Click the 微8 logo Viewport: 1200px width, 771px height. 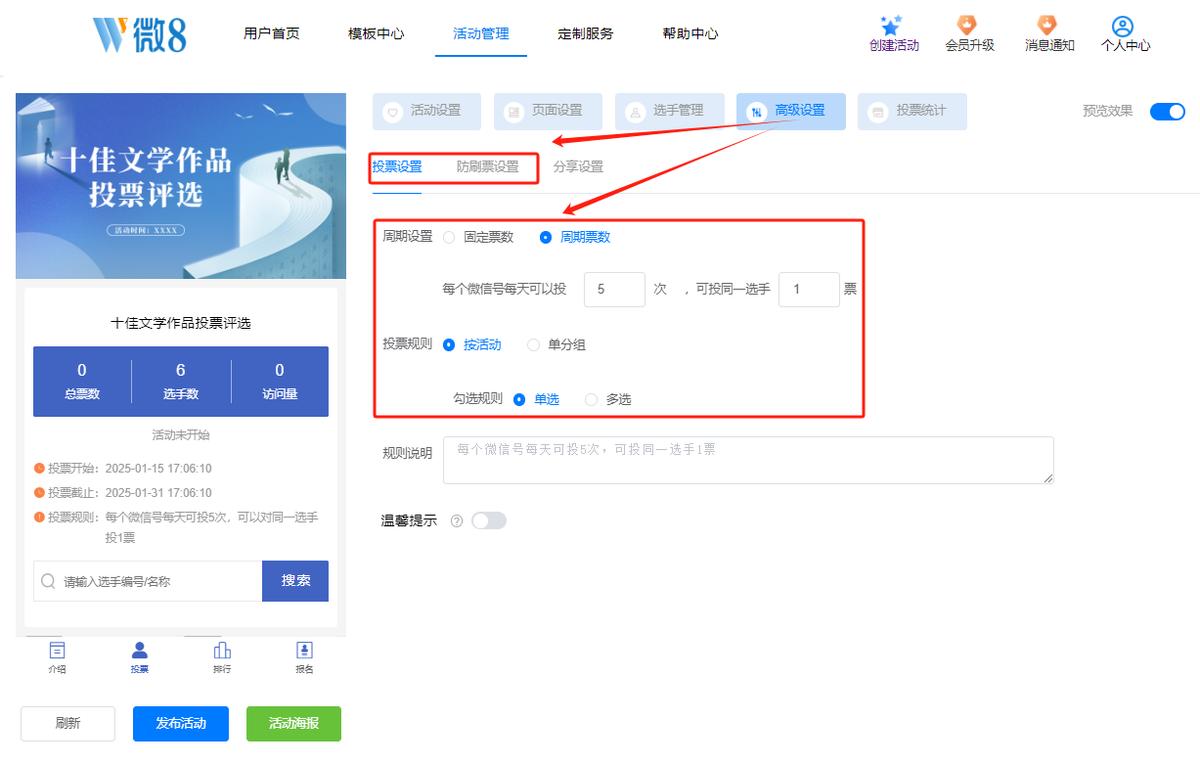(x=139, y=34)
